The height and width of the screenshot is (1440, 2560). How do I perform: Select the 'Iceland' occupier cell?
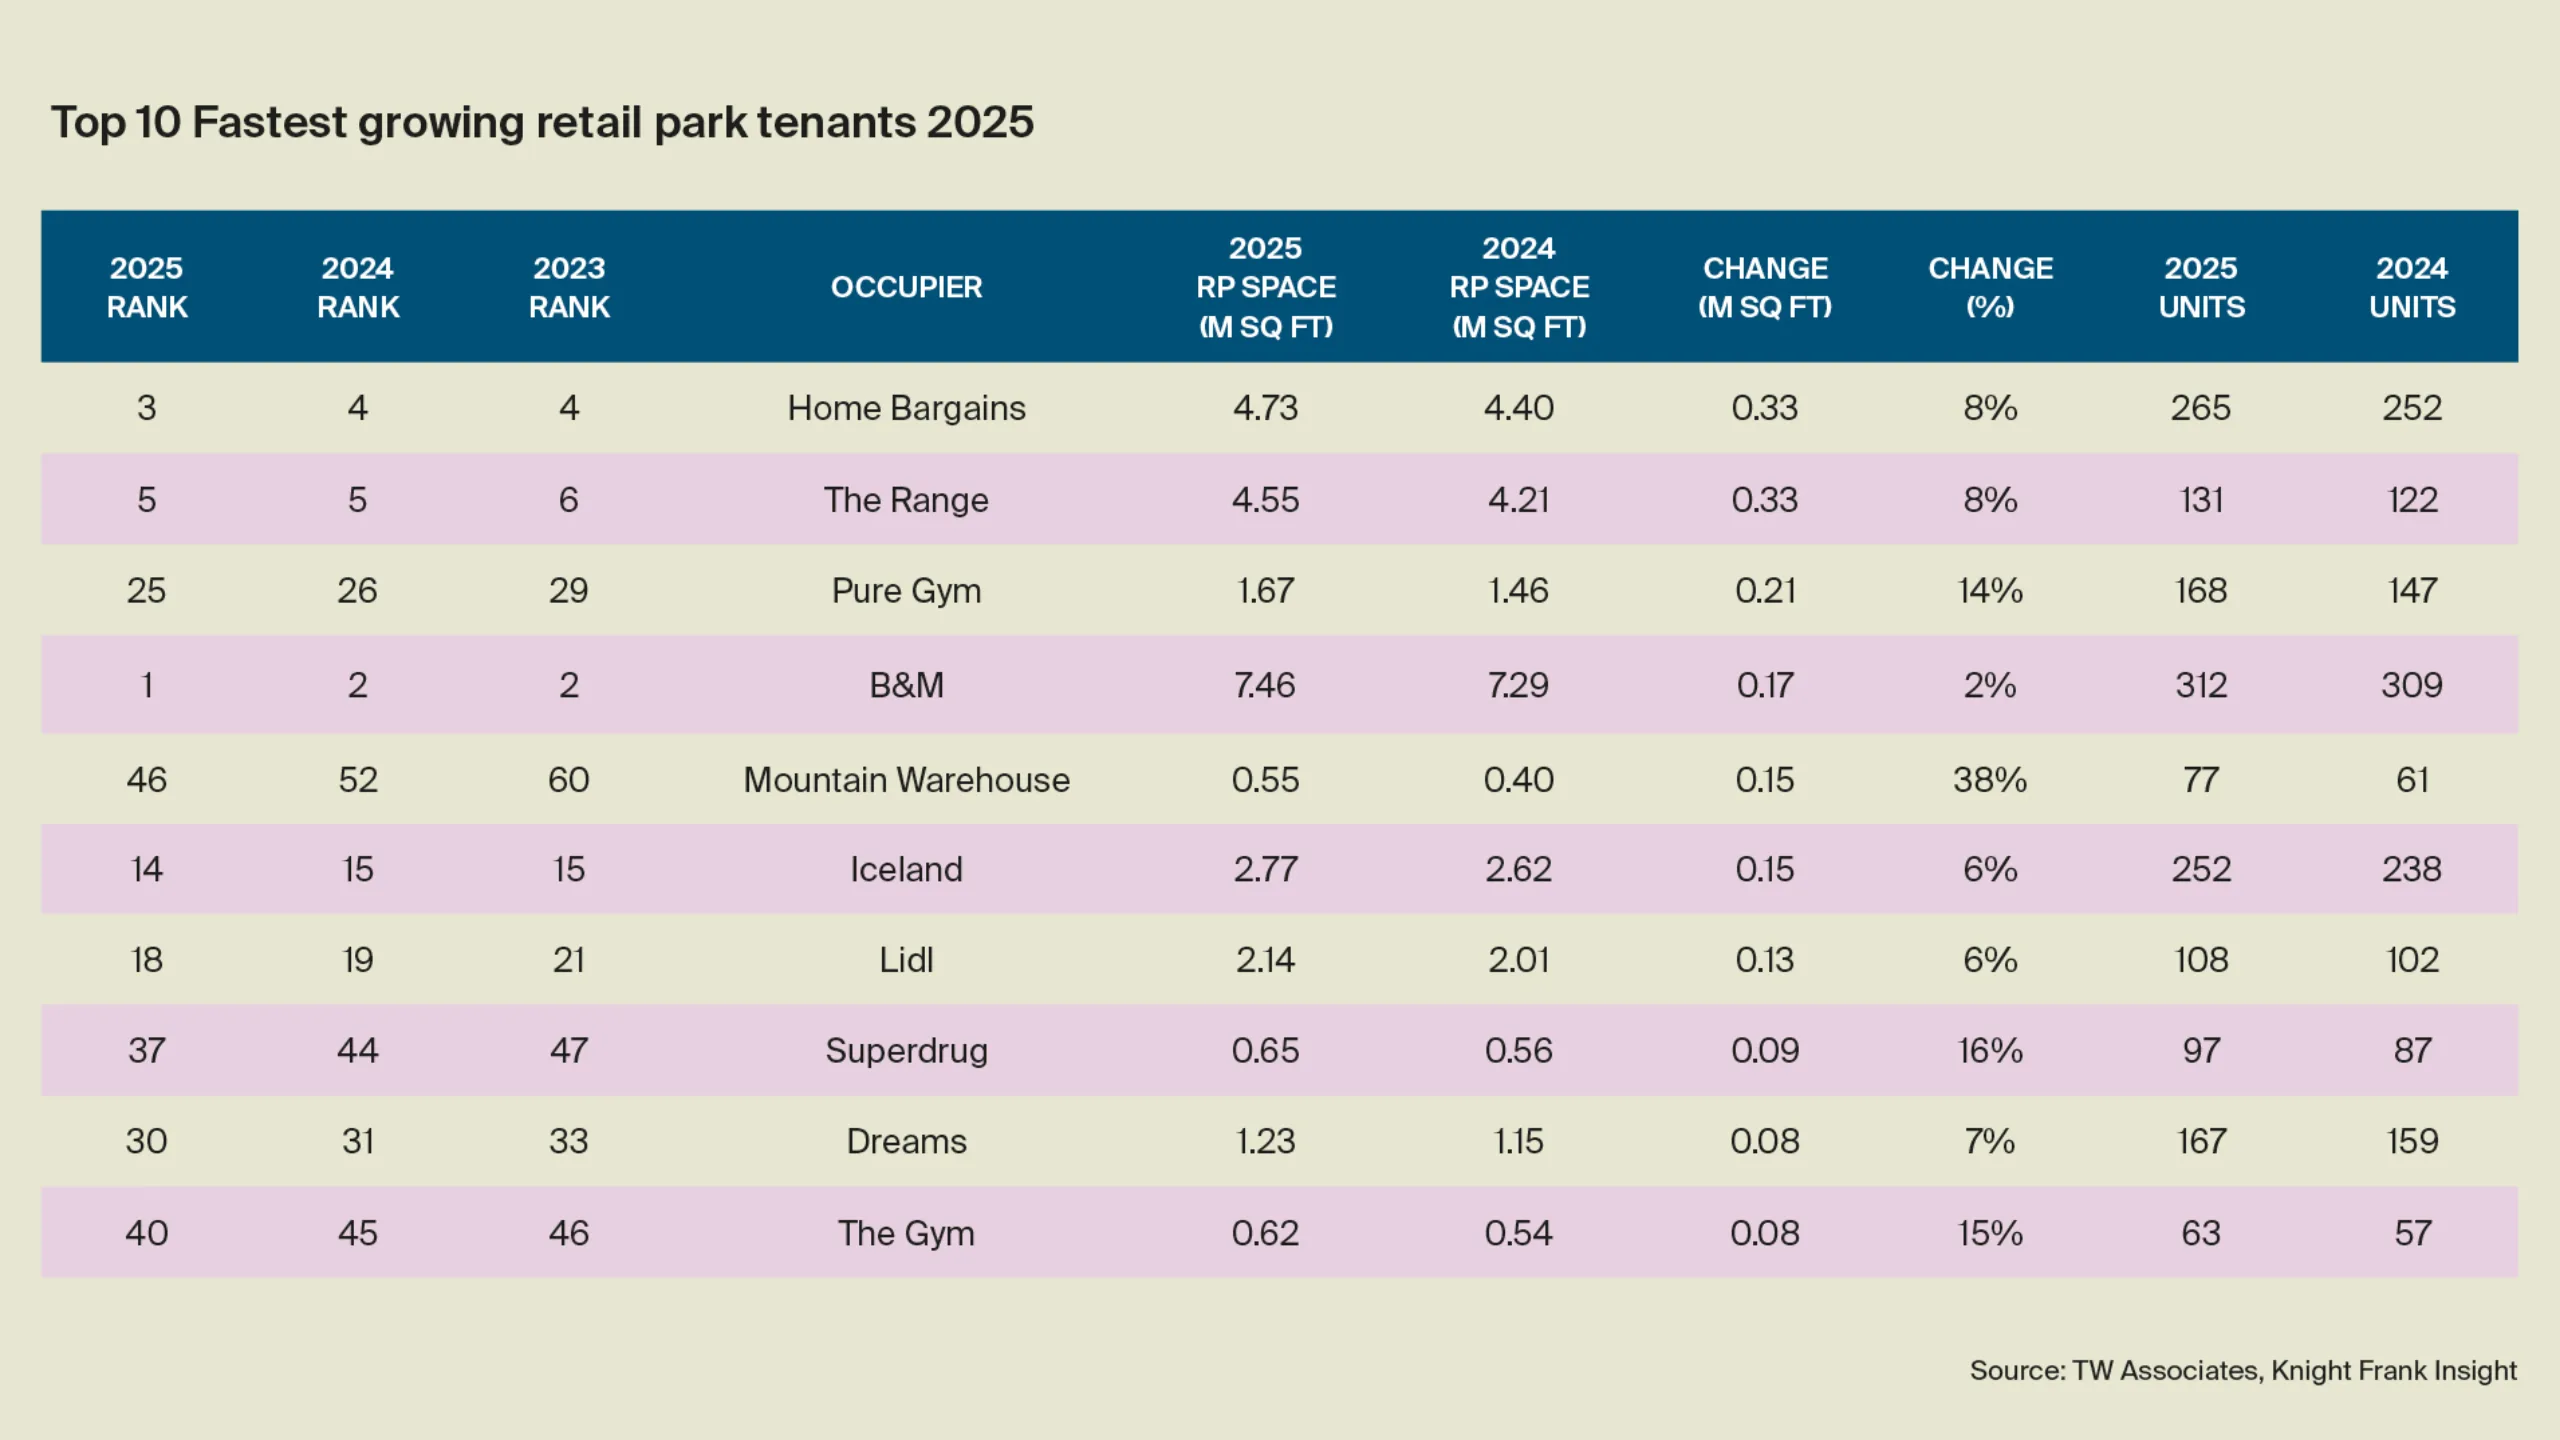point(906,869)
